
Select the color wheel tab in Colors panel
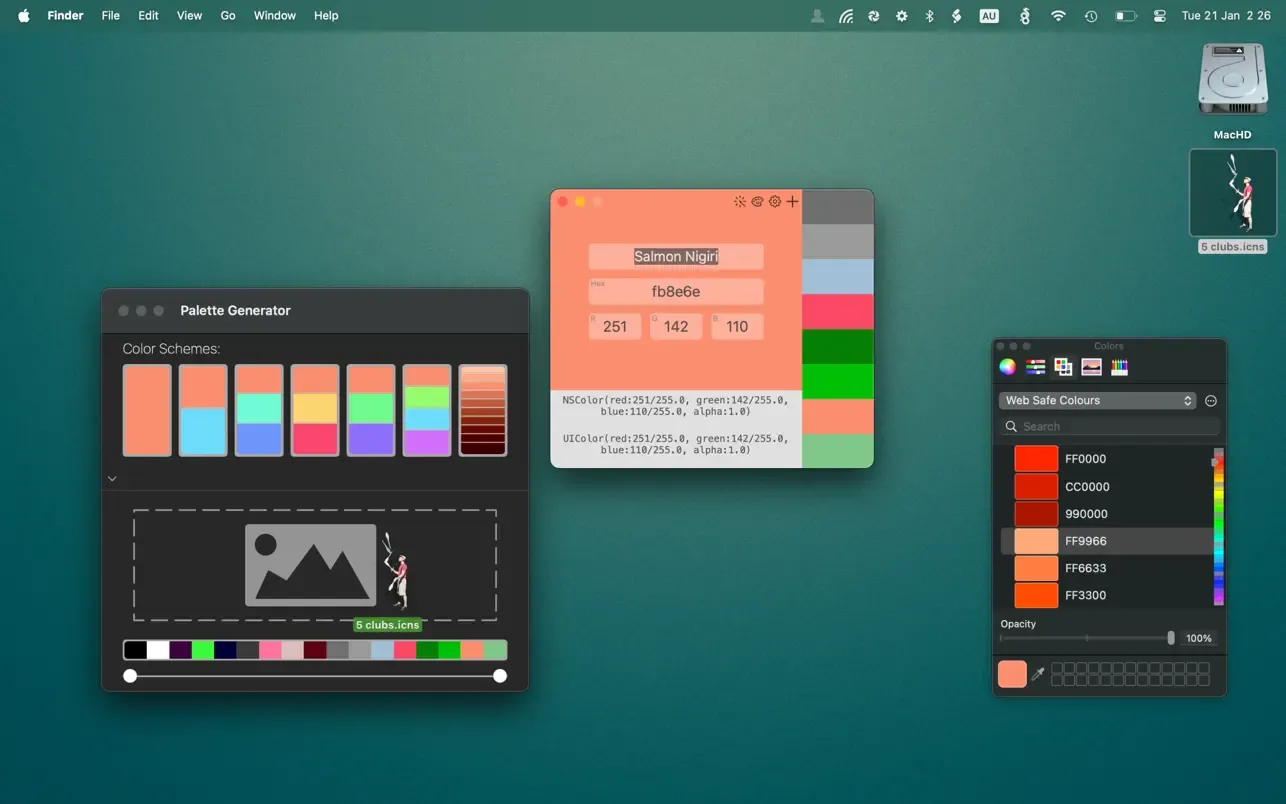pos(1007,367)
